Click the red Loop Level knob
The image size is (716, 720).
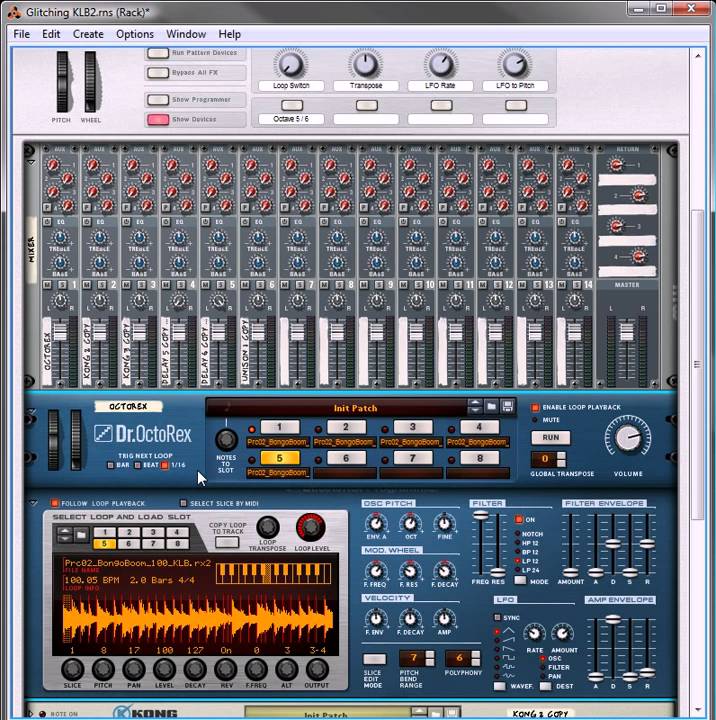coord(311,527)
